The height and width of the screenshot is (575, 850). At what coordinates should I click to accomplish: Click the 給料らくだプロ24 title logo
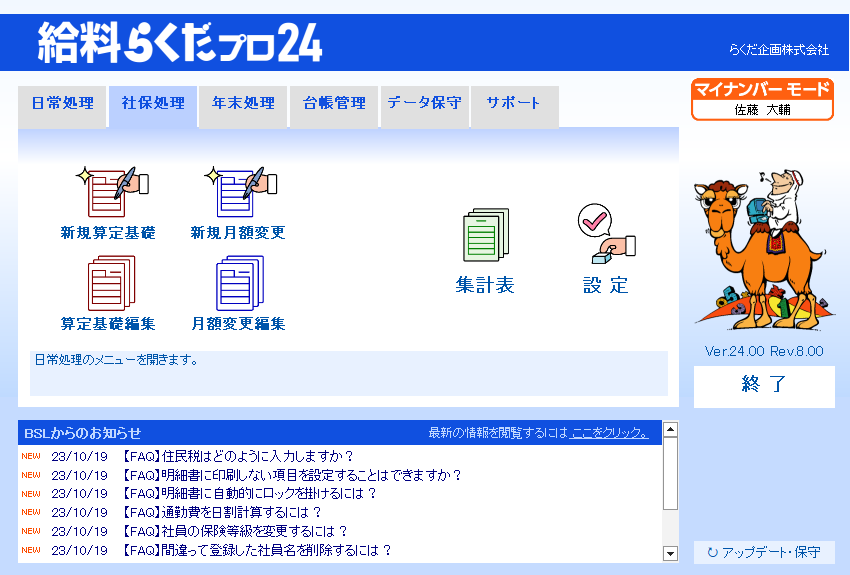tap(180, 42)
